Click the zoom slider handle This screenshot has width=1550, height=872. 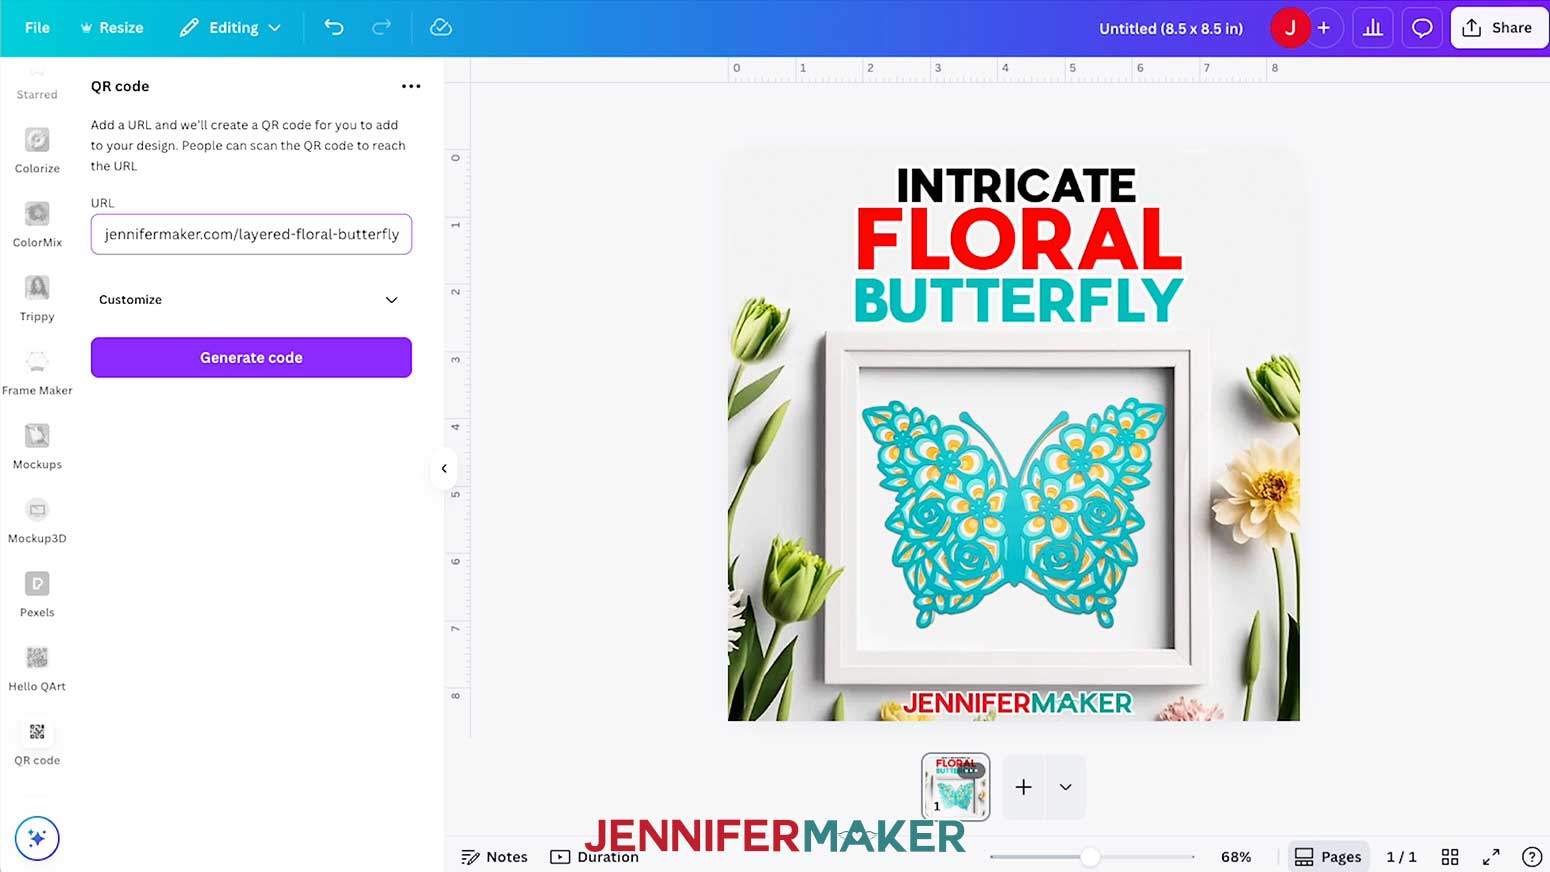click(x=1090, y=857)
